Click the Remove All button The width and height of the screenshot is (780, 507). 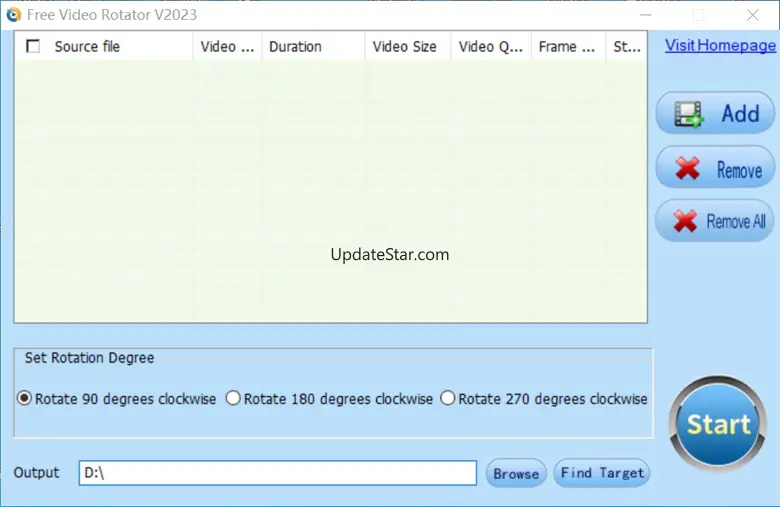point(715,221)
